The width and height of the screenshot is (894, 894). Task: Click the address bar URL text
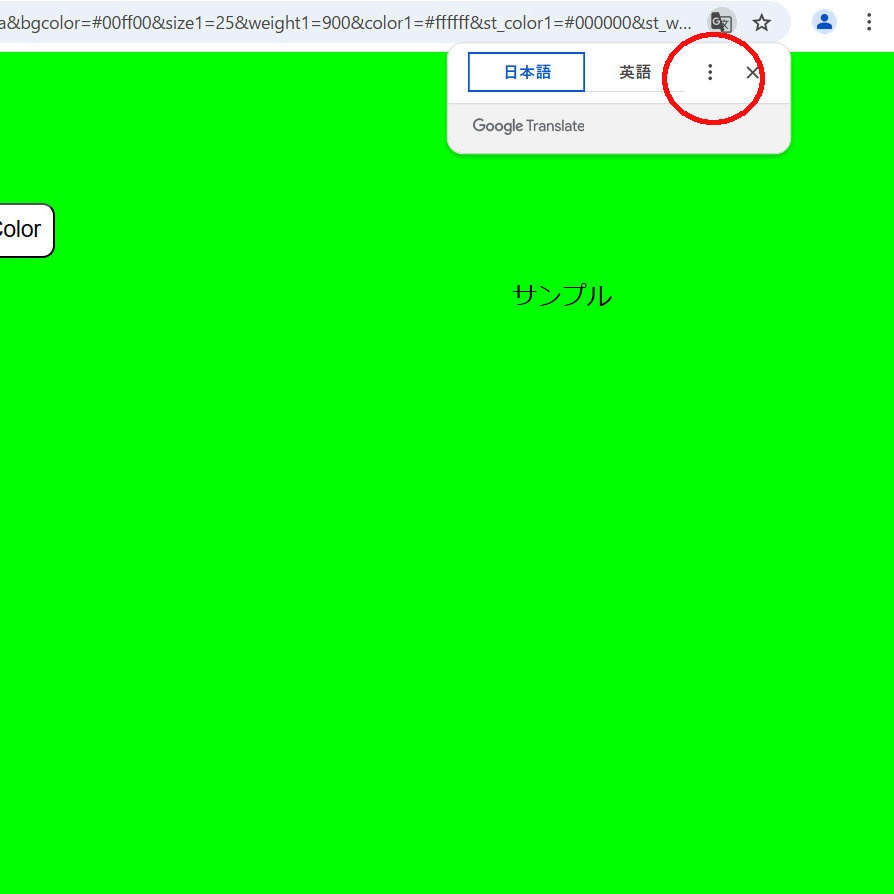point(345,23)
